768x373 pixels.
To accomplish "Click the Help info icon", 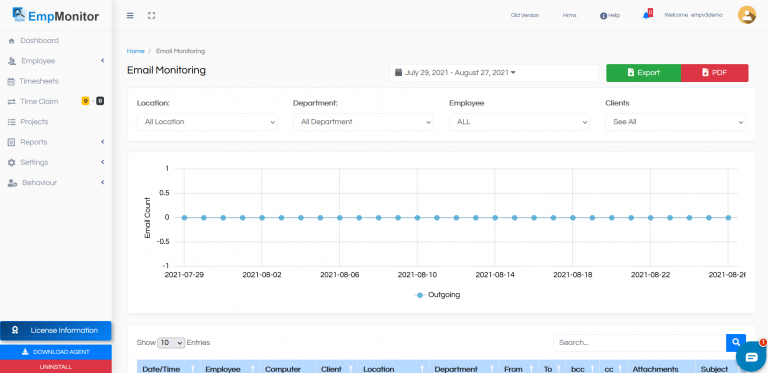I will coord(603,16).
